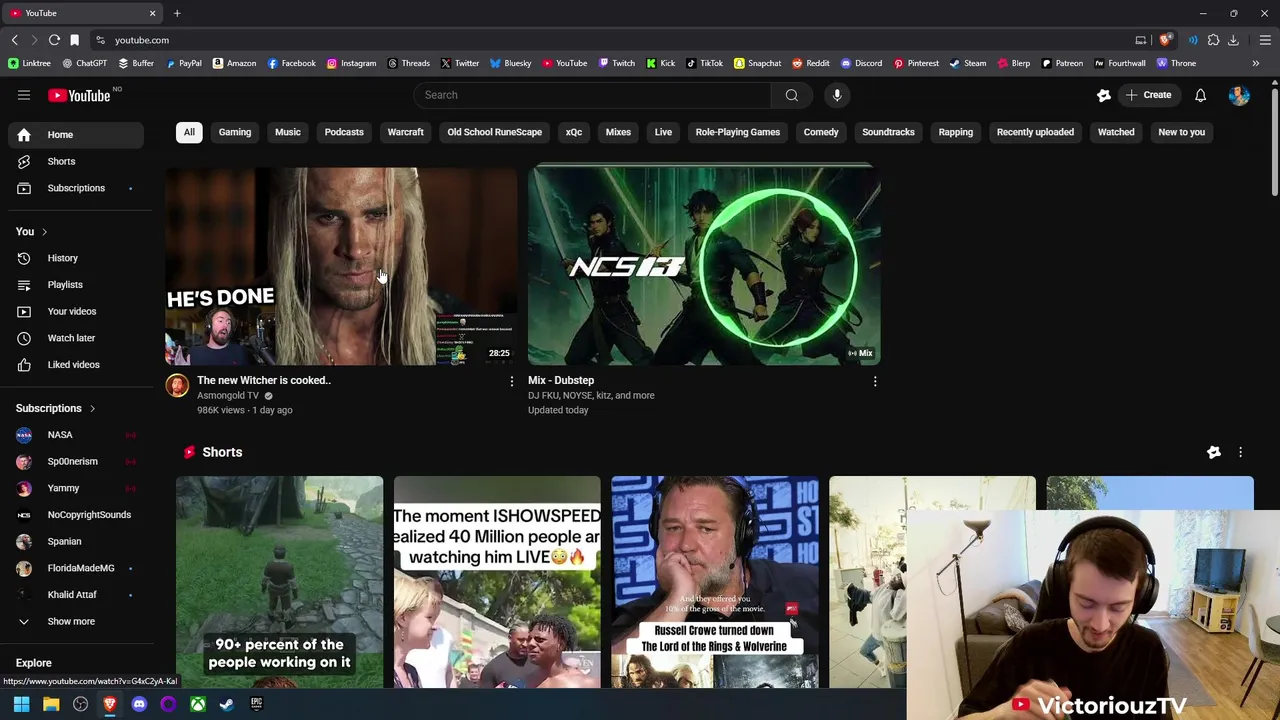Image resolution: width=1280 pixels, height=720 pixels.
Task: Open a new browser tab
Action: point(177,13)
